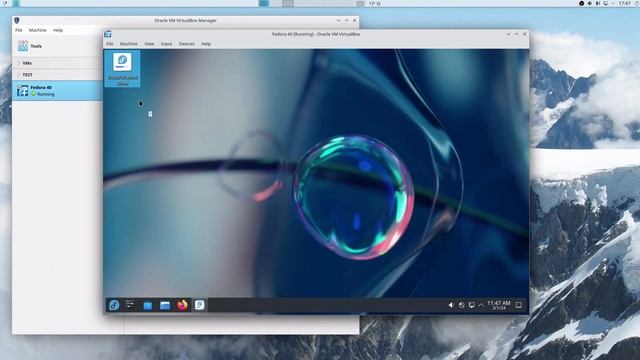Click the host panel rightmost power icon
640x360 pixels.
[x=637, y=3]
